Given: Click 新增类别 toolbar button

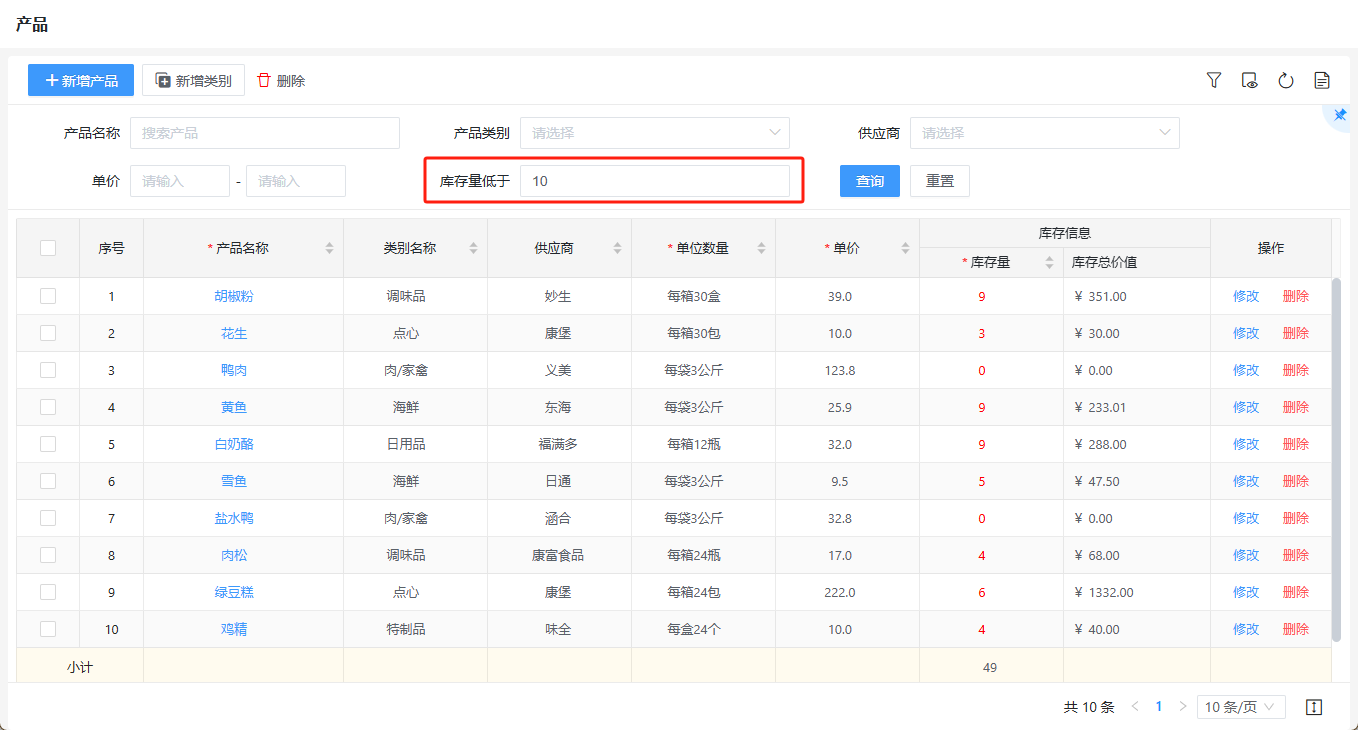Looking at the screenshot, I should pos(193,81).
